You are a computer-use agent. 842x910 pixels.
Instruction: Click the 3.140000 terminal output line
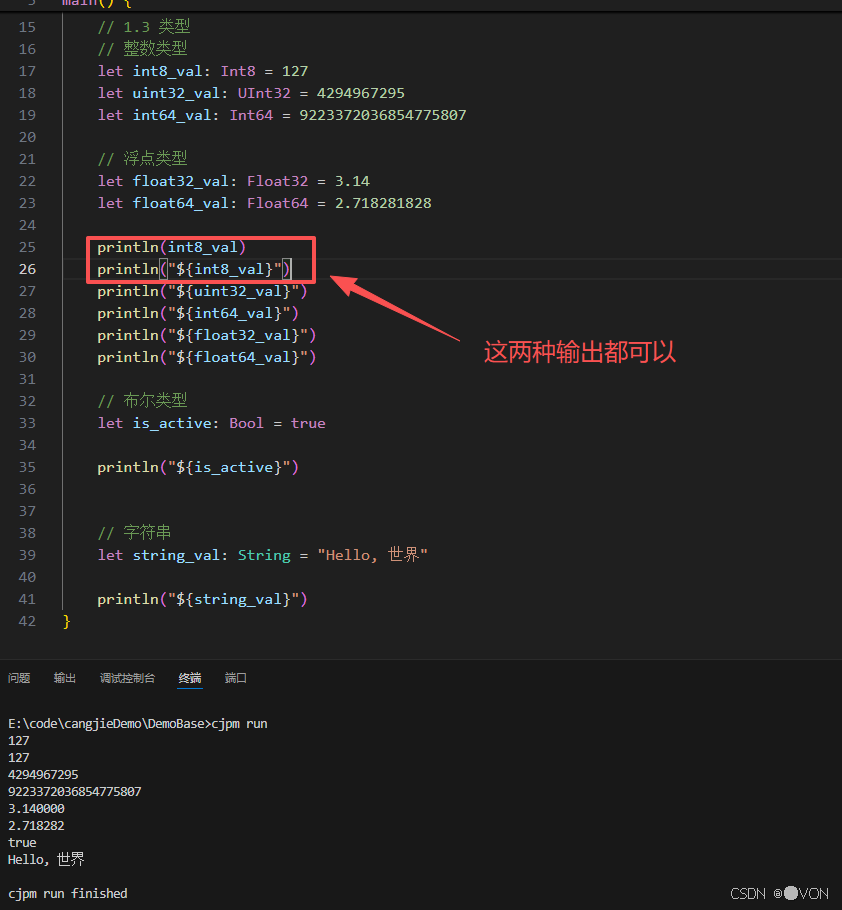36,808
